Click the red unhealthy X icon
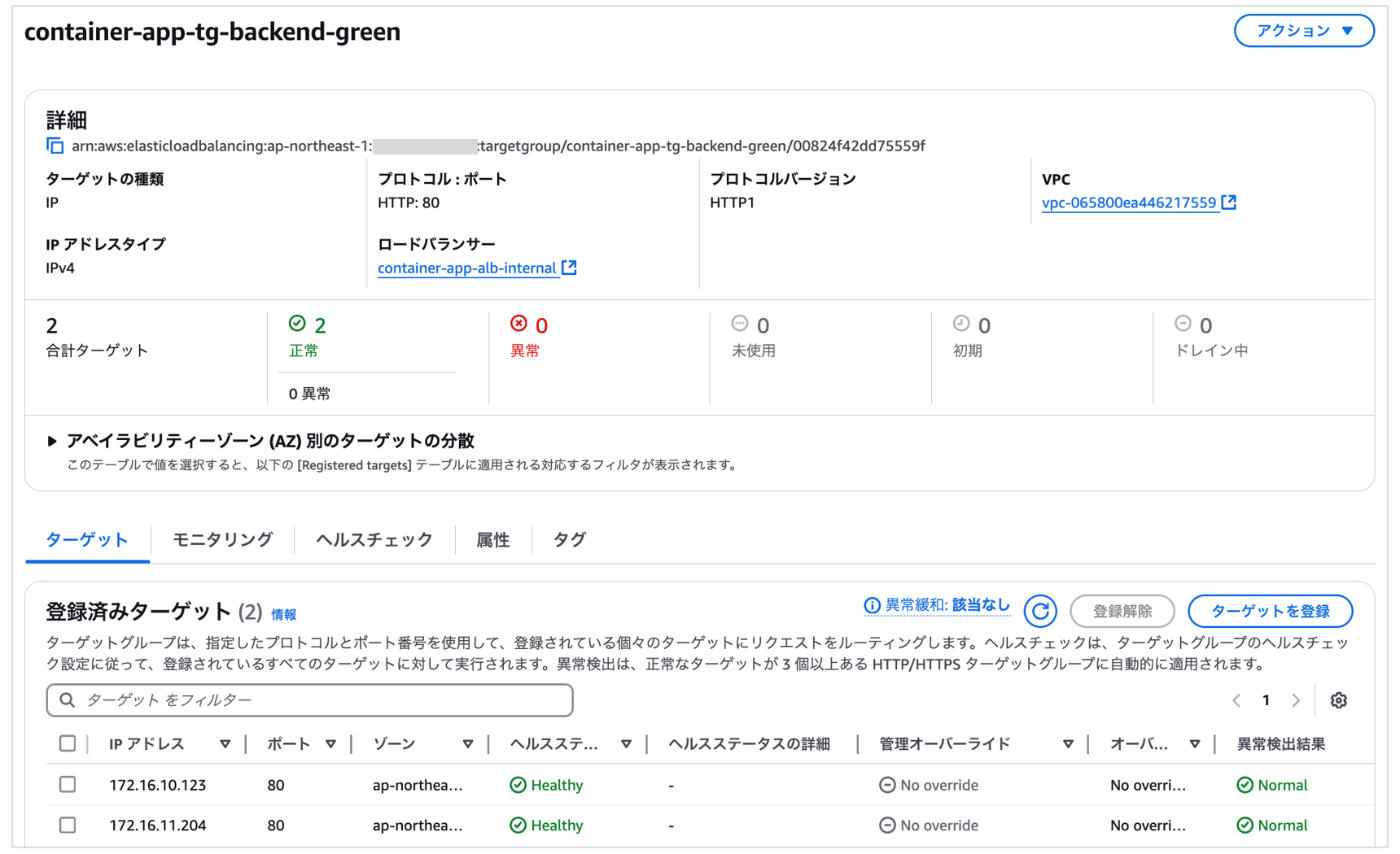1400x854 pixels. tap(518, 323)
